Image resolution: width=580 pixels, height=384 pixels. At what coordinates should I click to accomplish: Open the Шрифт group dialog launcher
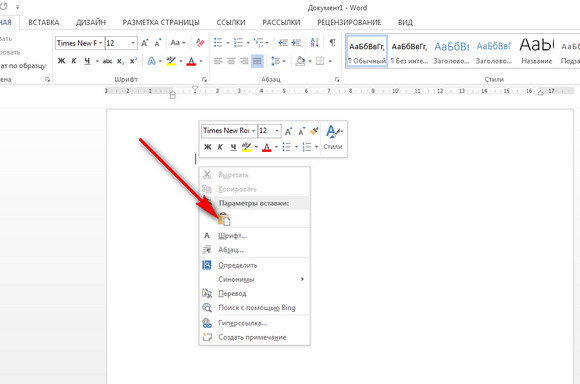(204, 80)
